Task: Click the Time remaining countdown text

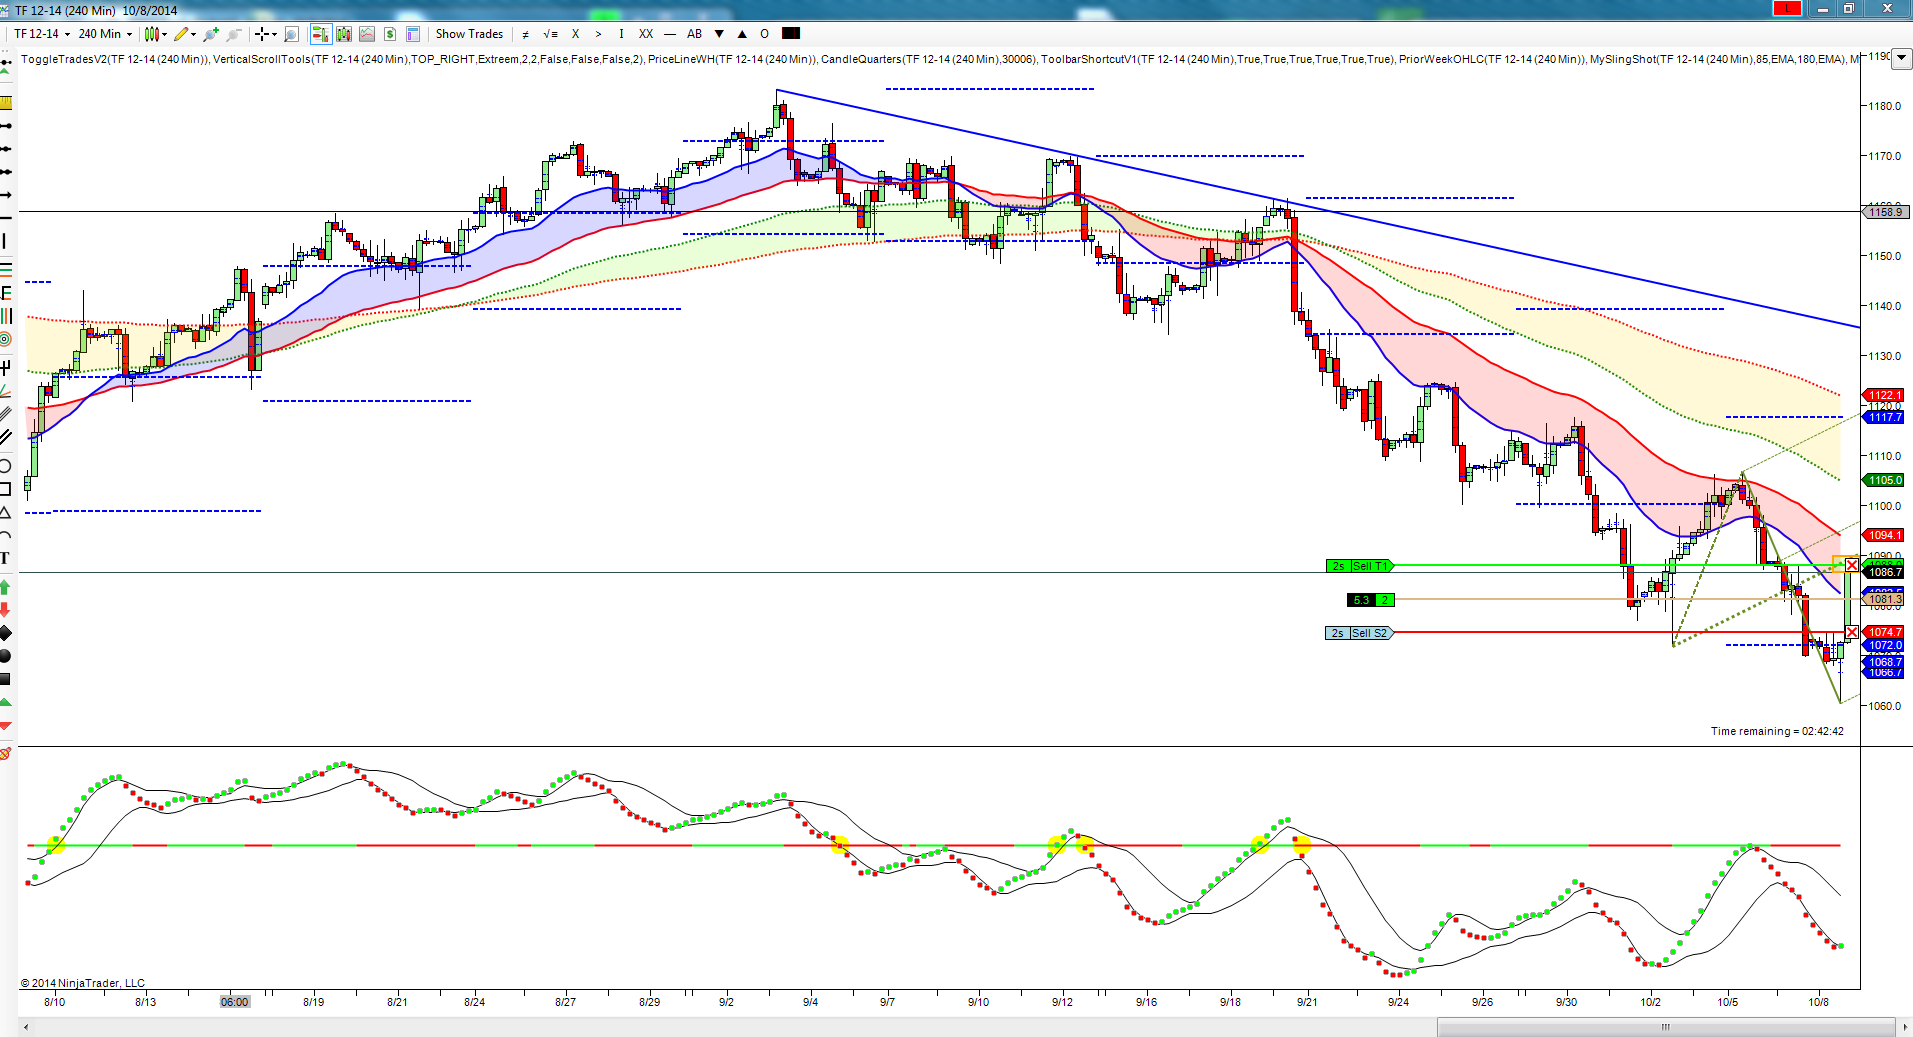Action: (x=1777, y=731)
